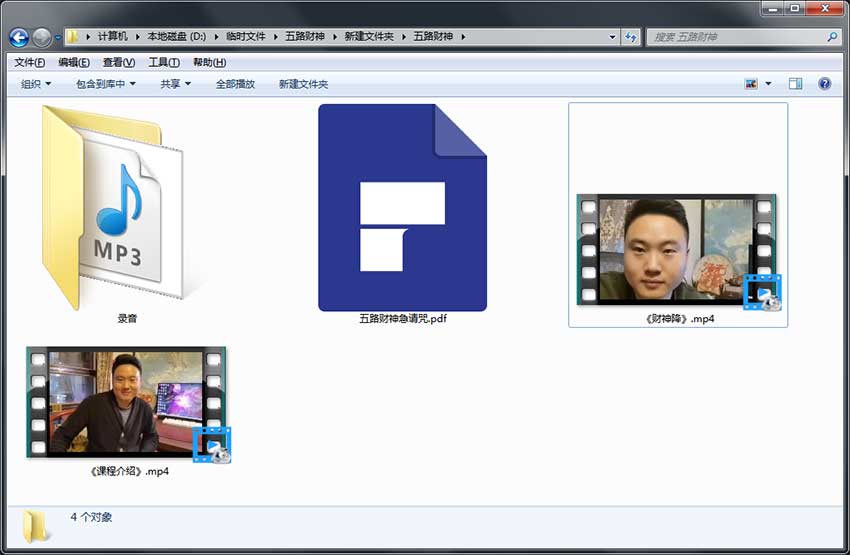
Task: Click the 新建文件夹 button
Action: coord(303,84)
